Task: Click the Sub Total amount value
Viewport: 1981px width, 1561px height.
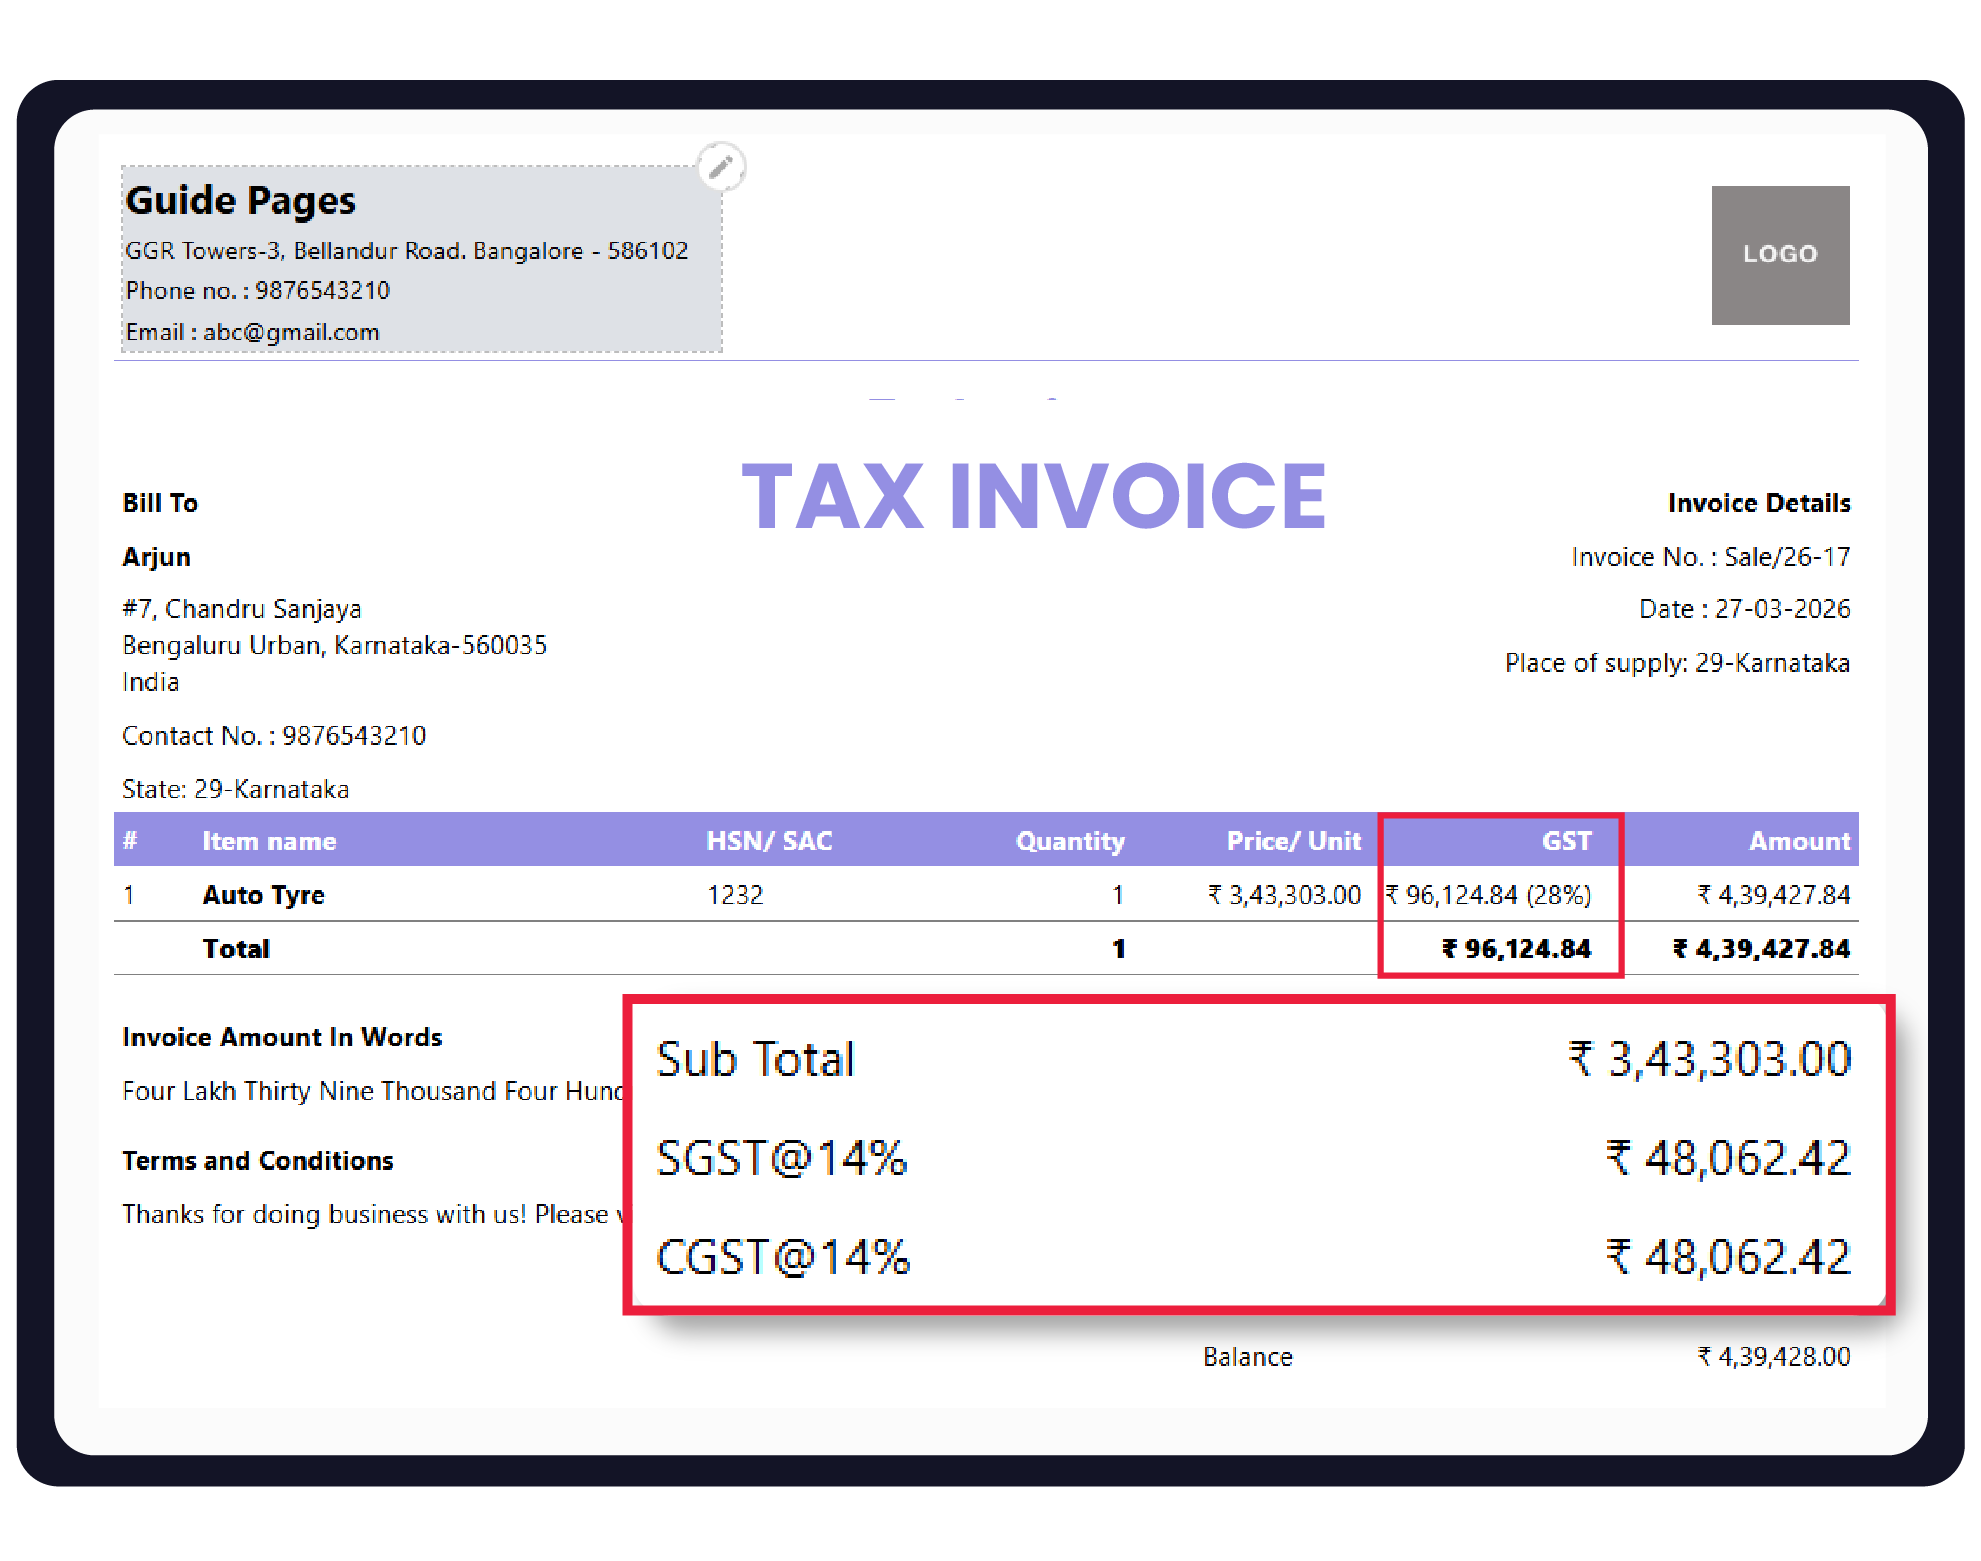Action: click(1709, 1059)
